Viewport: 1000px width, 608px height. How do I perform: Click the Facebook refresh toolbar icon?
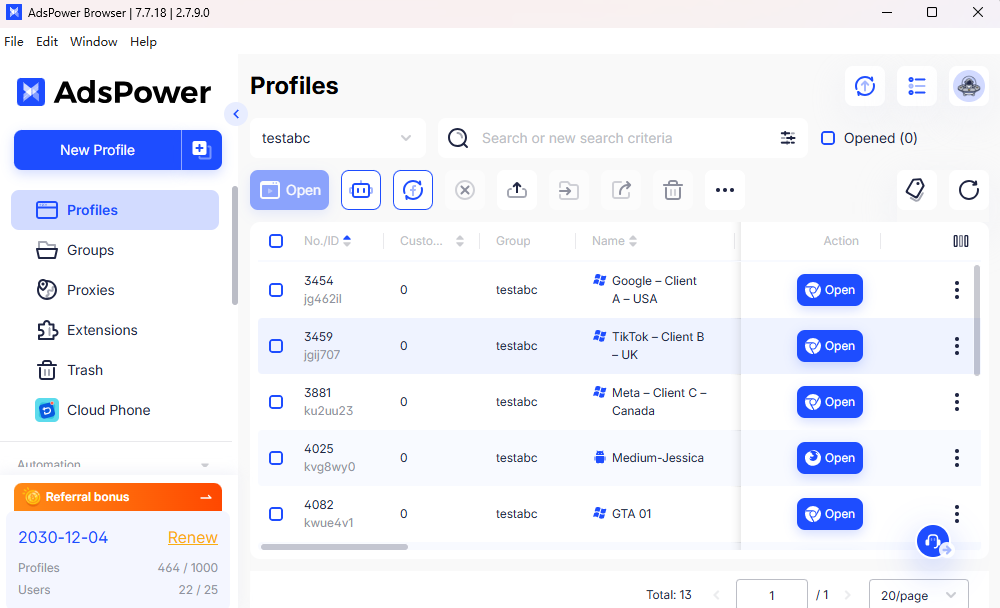click(413, 190)
